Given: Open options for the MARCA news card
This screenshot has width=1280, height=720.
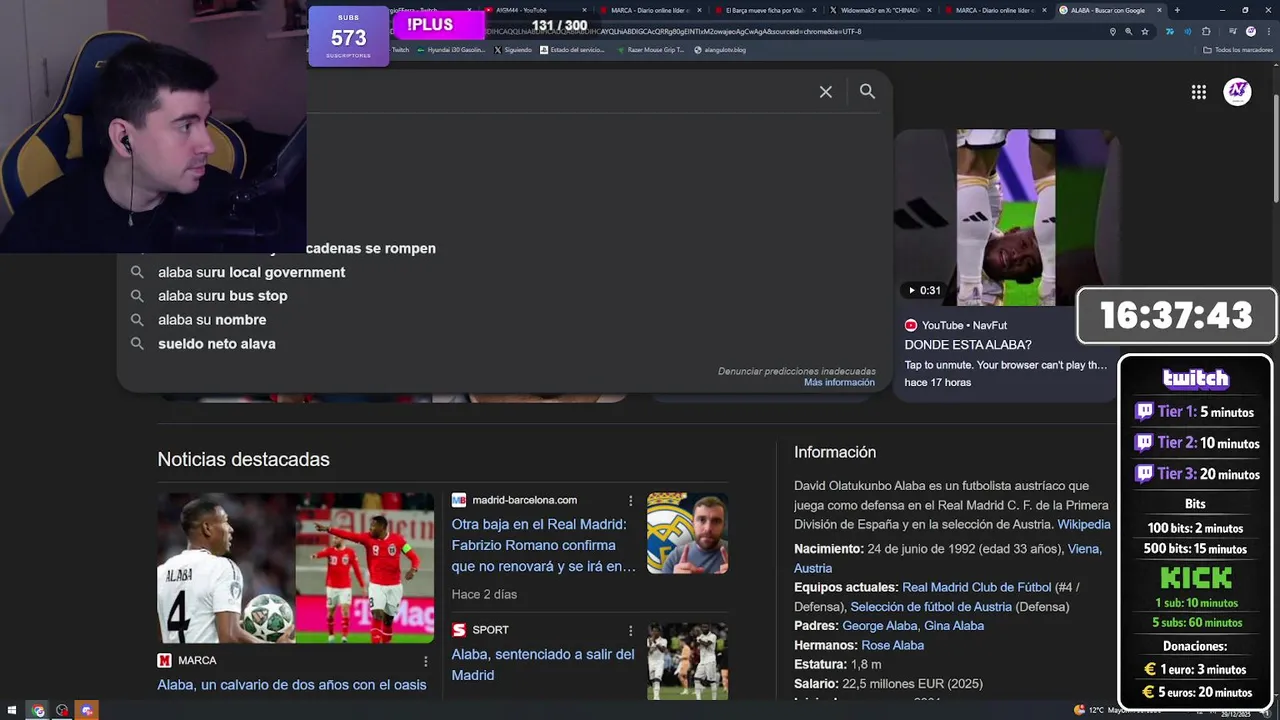Looking at the screenshot, I should (x=425, y=661).
